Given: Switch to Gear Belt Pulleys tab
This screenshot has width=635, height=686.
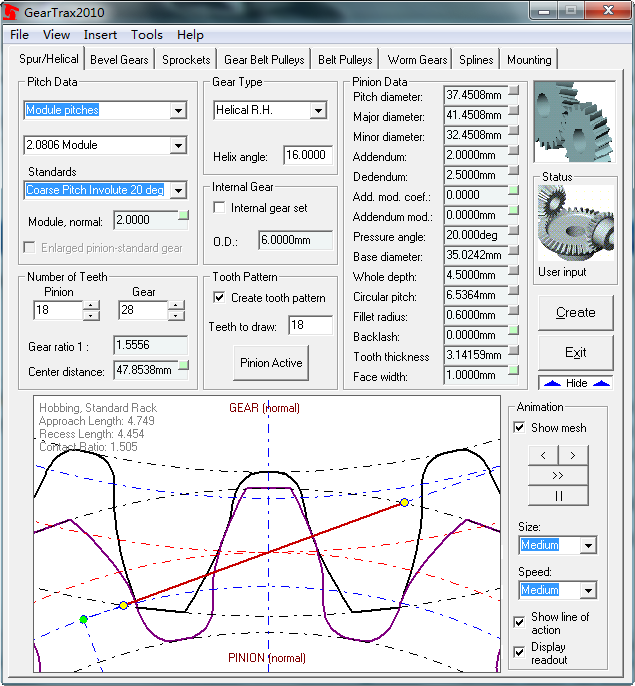Looking at the screenshot, I should (264, 60).
